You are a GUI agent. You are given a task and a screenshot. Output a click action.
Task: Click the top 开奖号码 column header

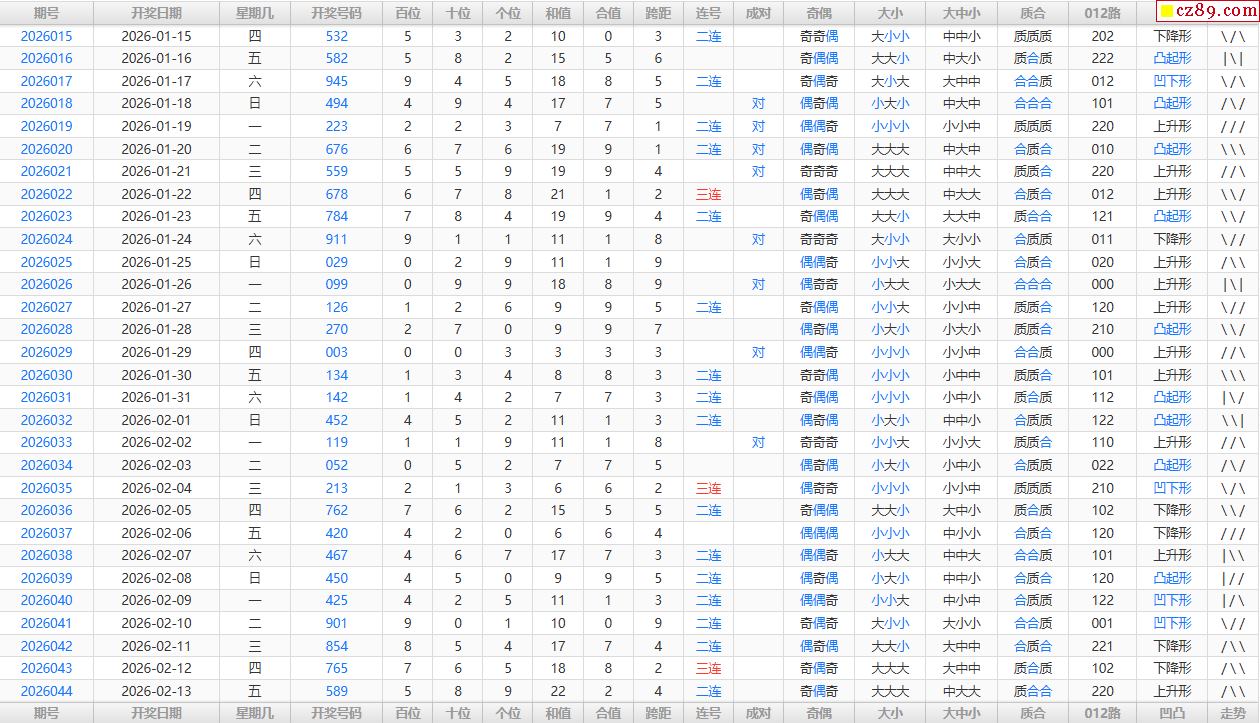click(337, 13)
